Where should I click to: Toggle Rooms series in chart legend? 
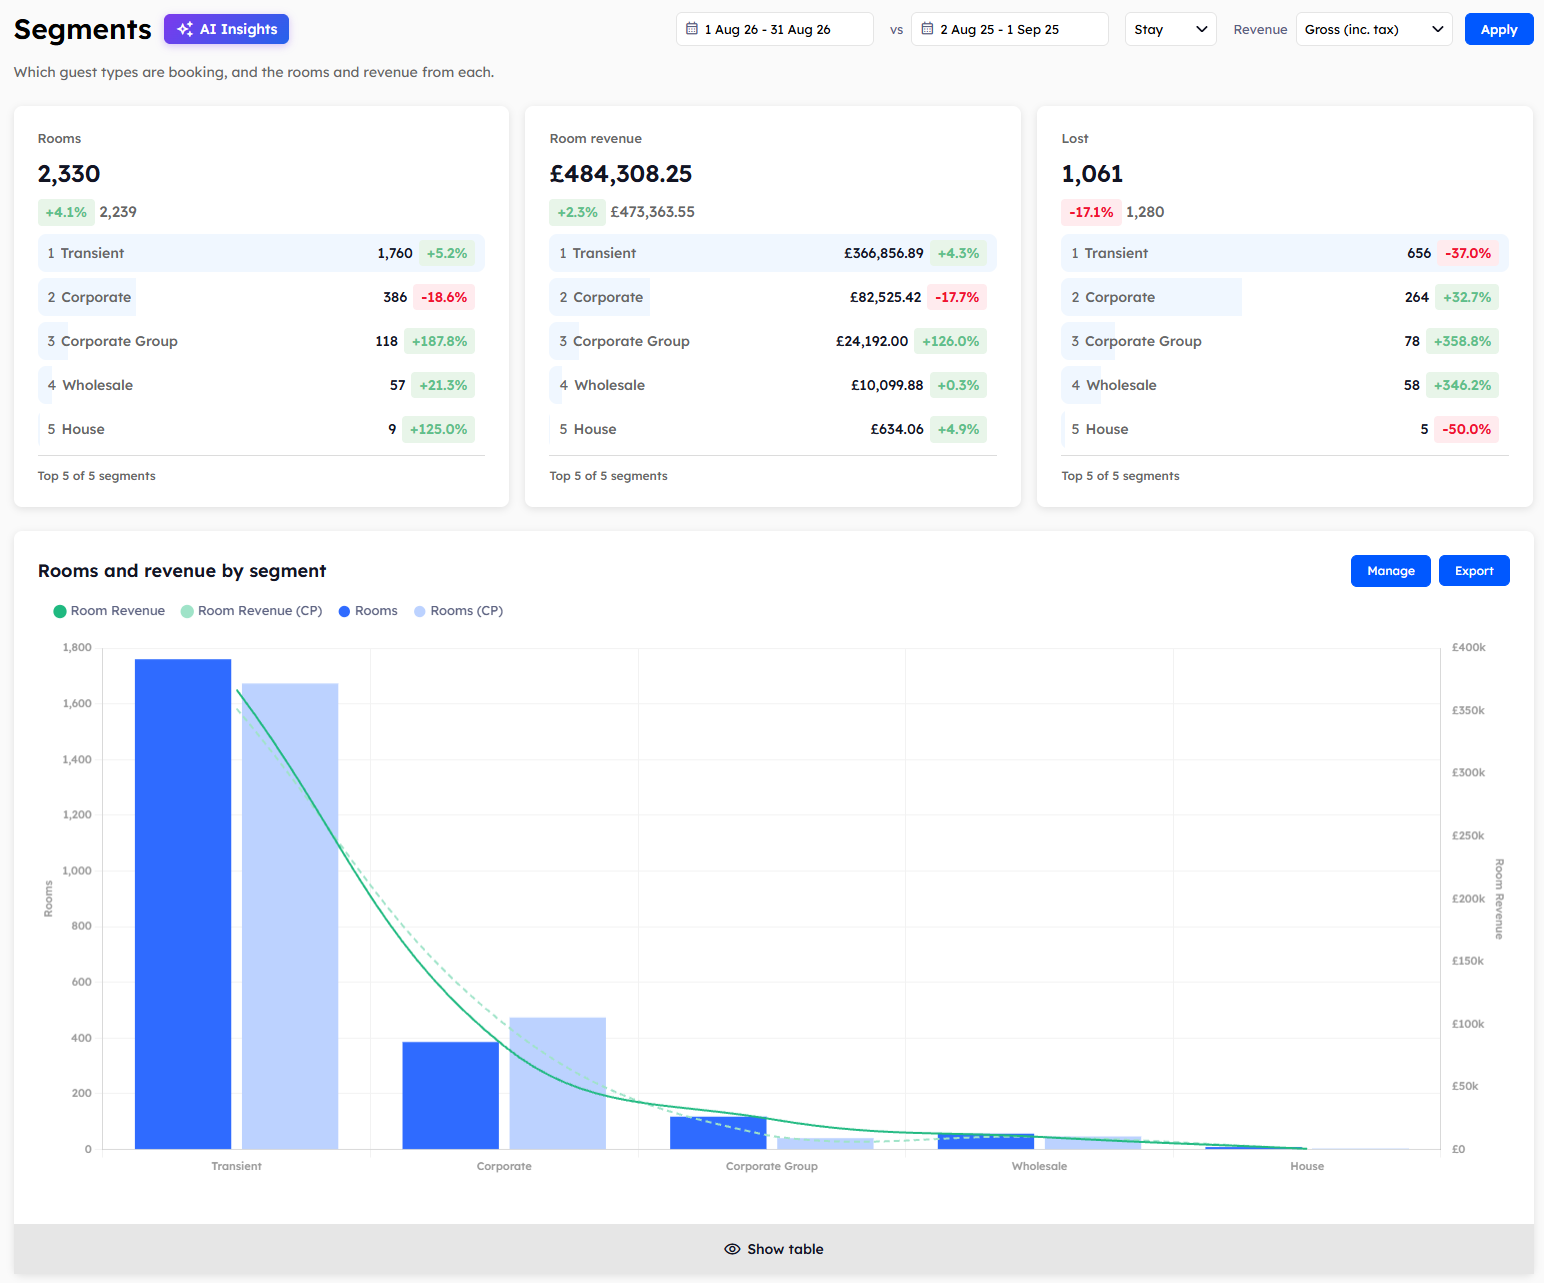click(368, 611)
